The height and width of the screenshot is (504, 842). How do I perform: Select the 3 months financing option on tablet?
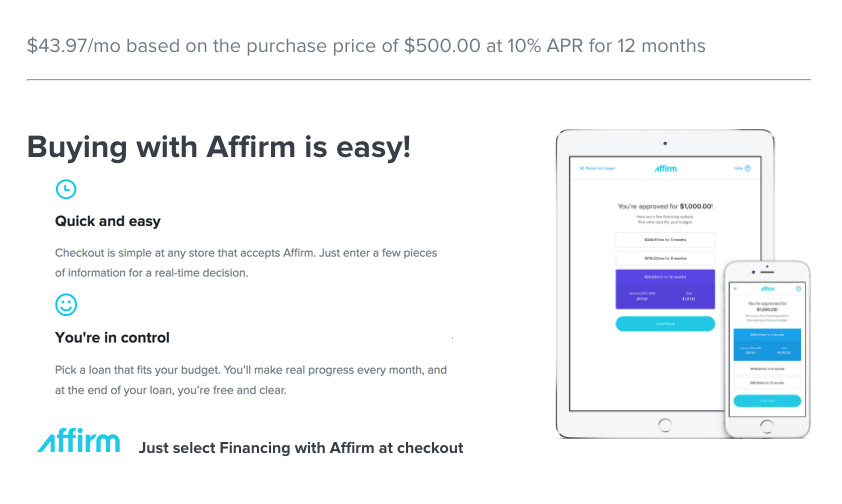point(665,240)
